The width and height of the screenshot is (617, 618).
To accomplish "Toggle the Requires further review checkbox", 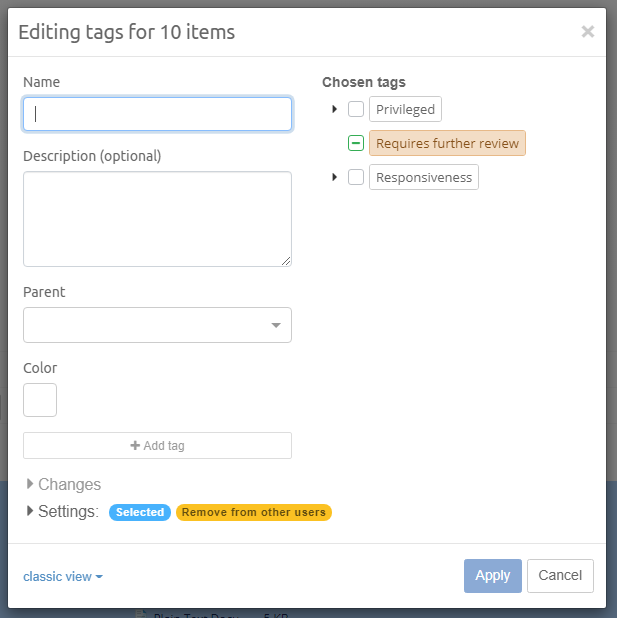I will [x=356, y=143].
